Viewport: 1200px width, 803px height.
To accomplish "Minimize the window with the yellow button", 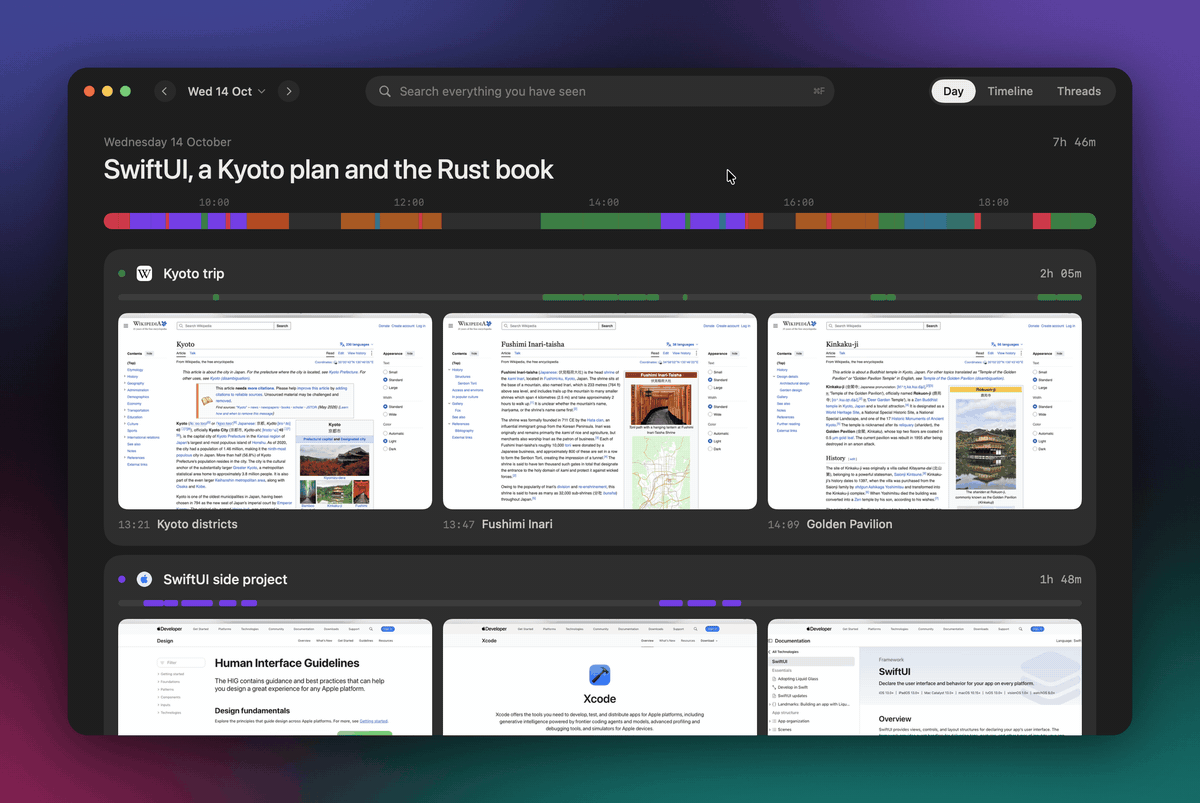I will (107, 91).
